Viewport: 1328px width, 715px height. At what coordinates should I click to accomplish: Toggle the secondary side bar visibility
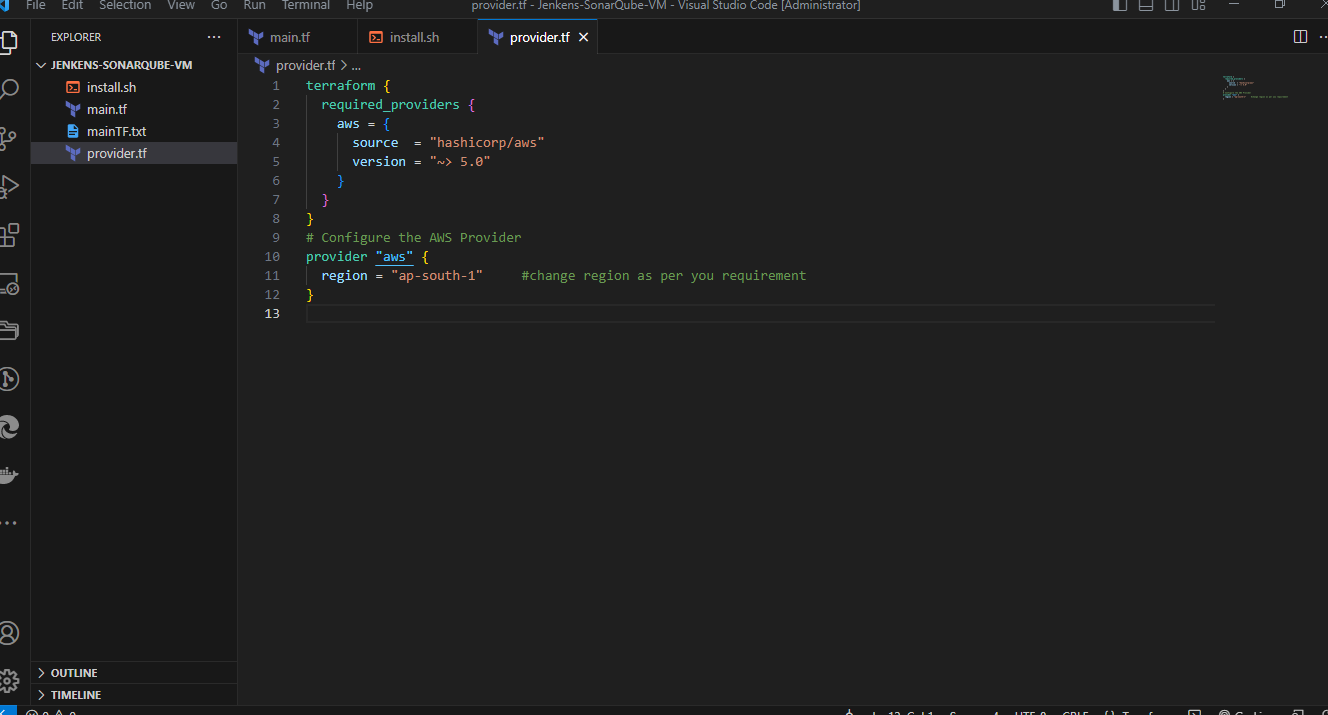click(x=1172, y=5)
